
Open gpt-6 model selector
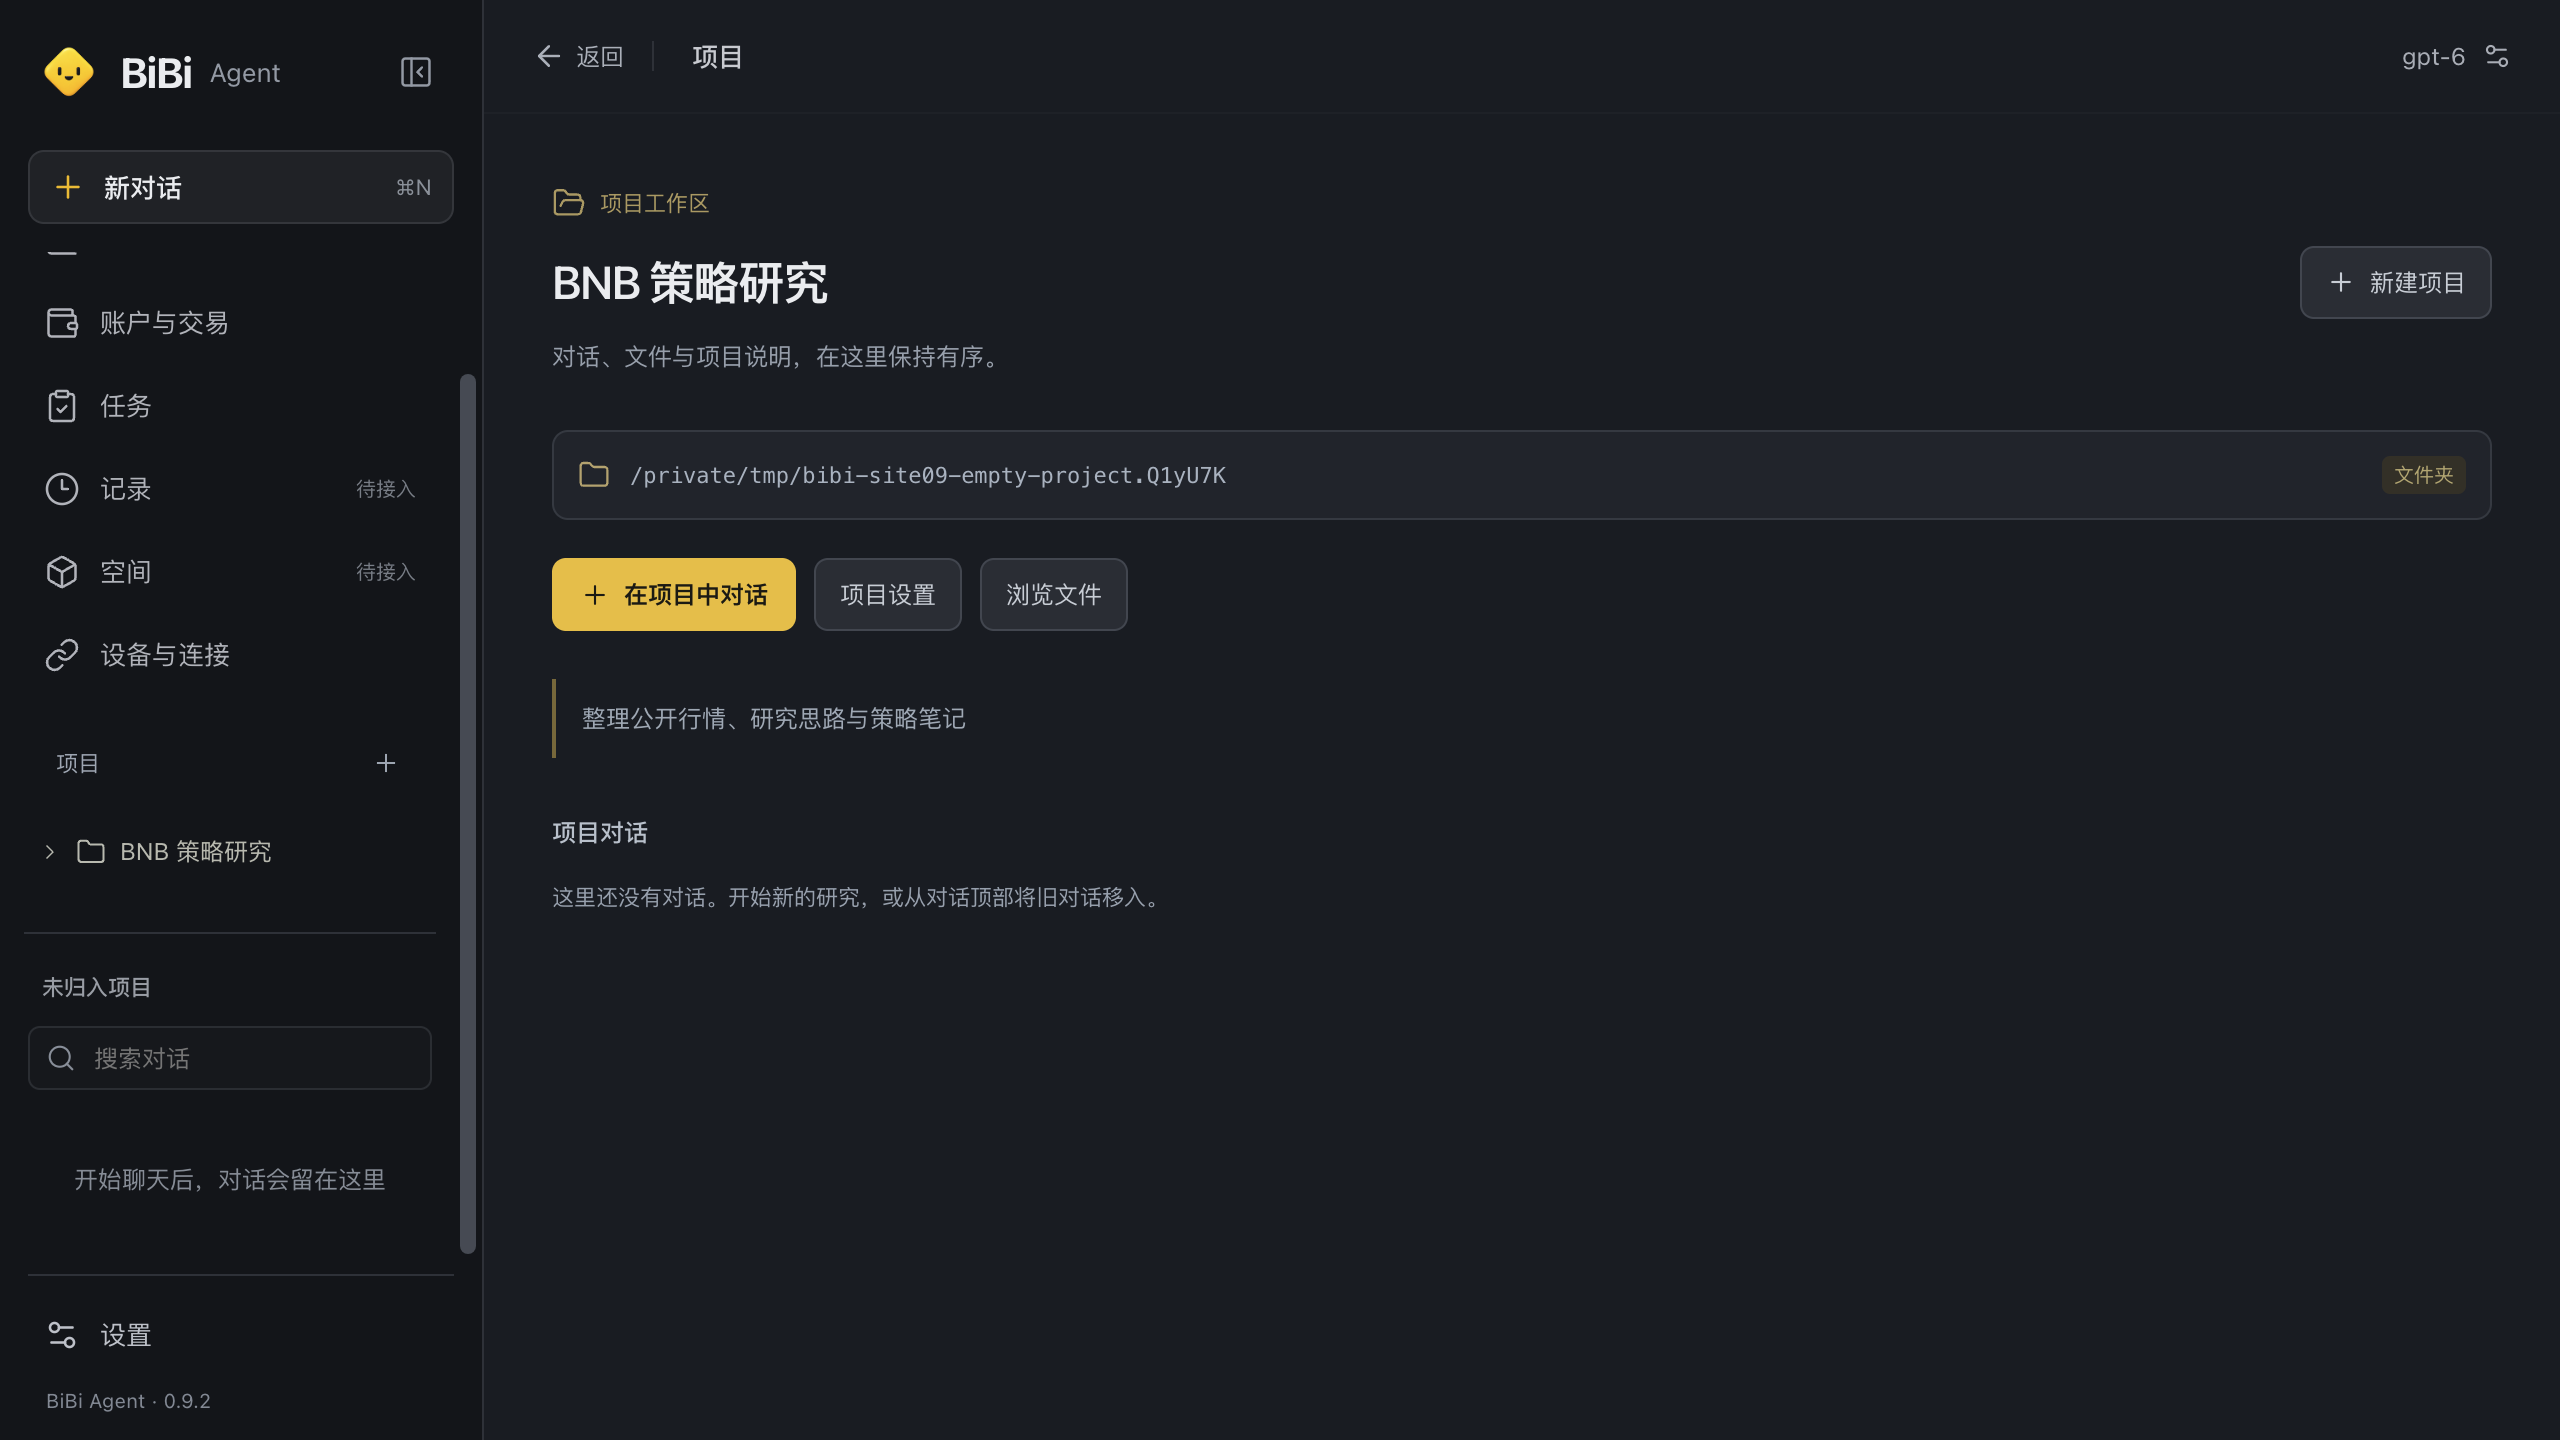[2433, 57]
